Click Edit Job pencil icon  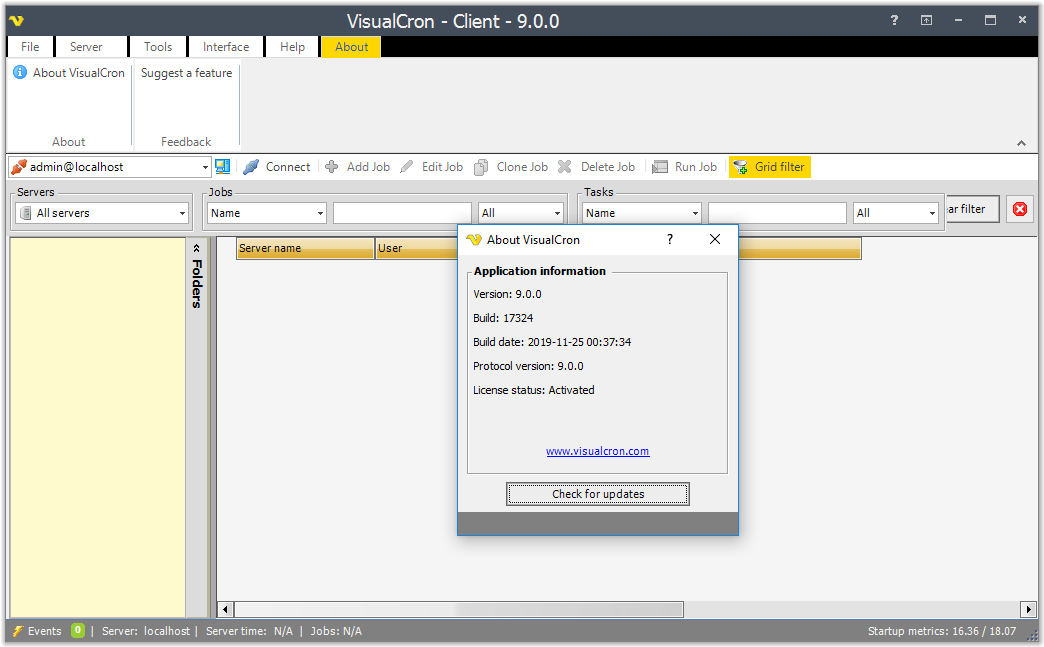click(x=407, y=167)
